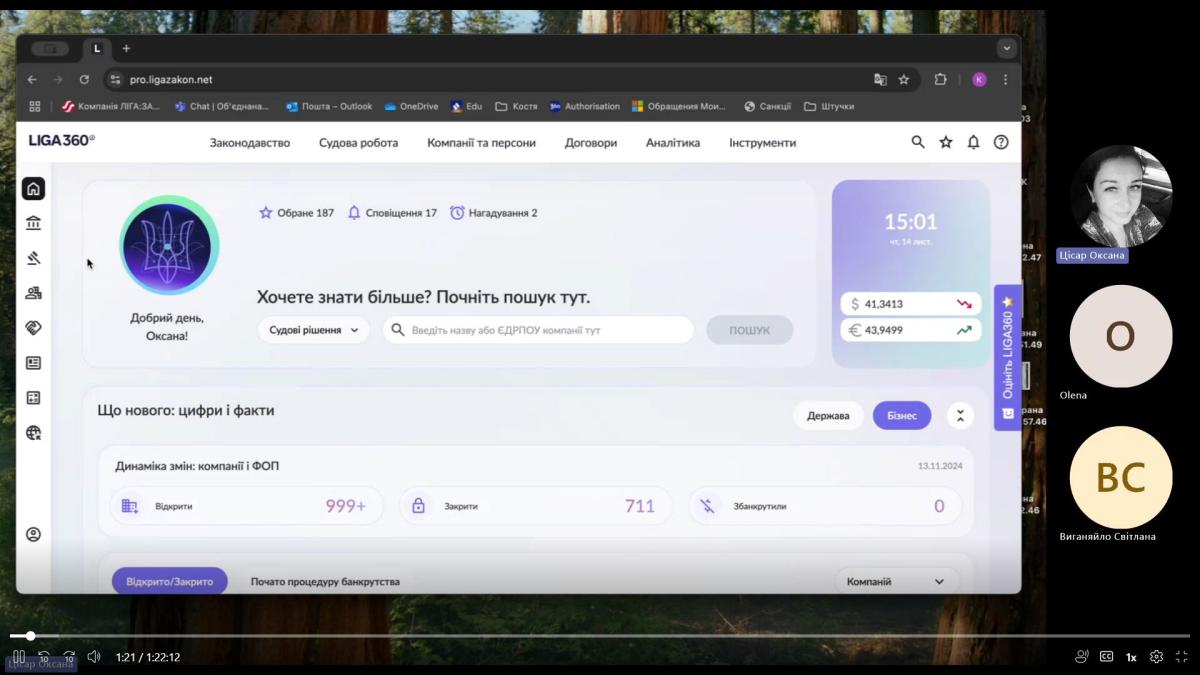Open Chrome extensions puzzle icon
This screenshot has width=1200, height=675.
(x=941, y=79)
